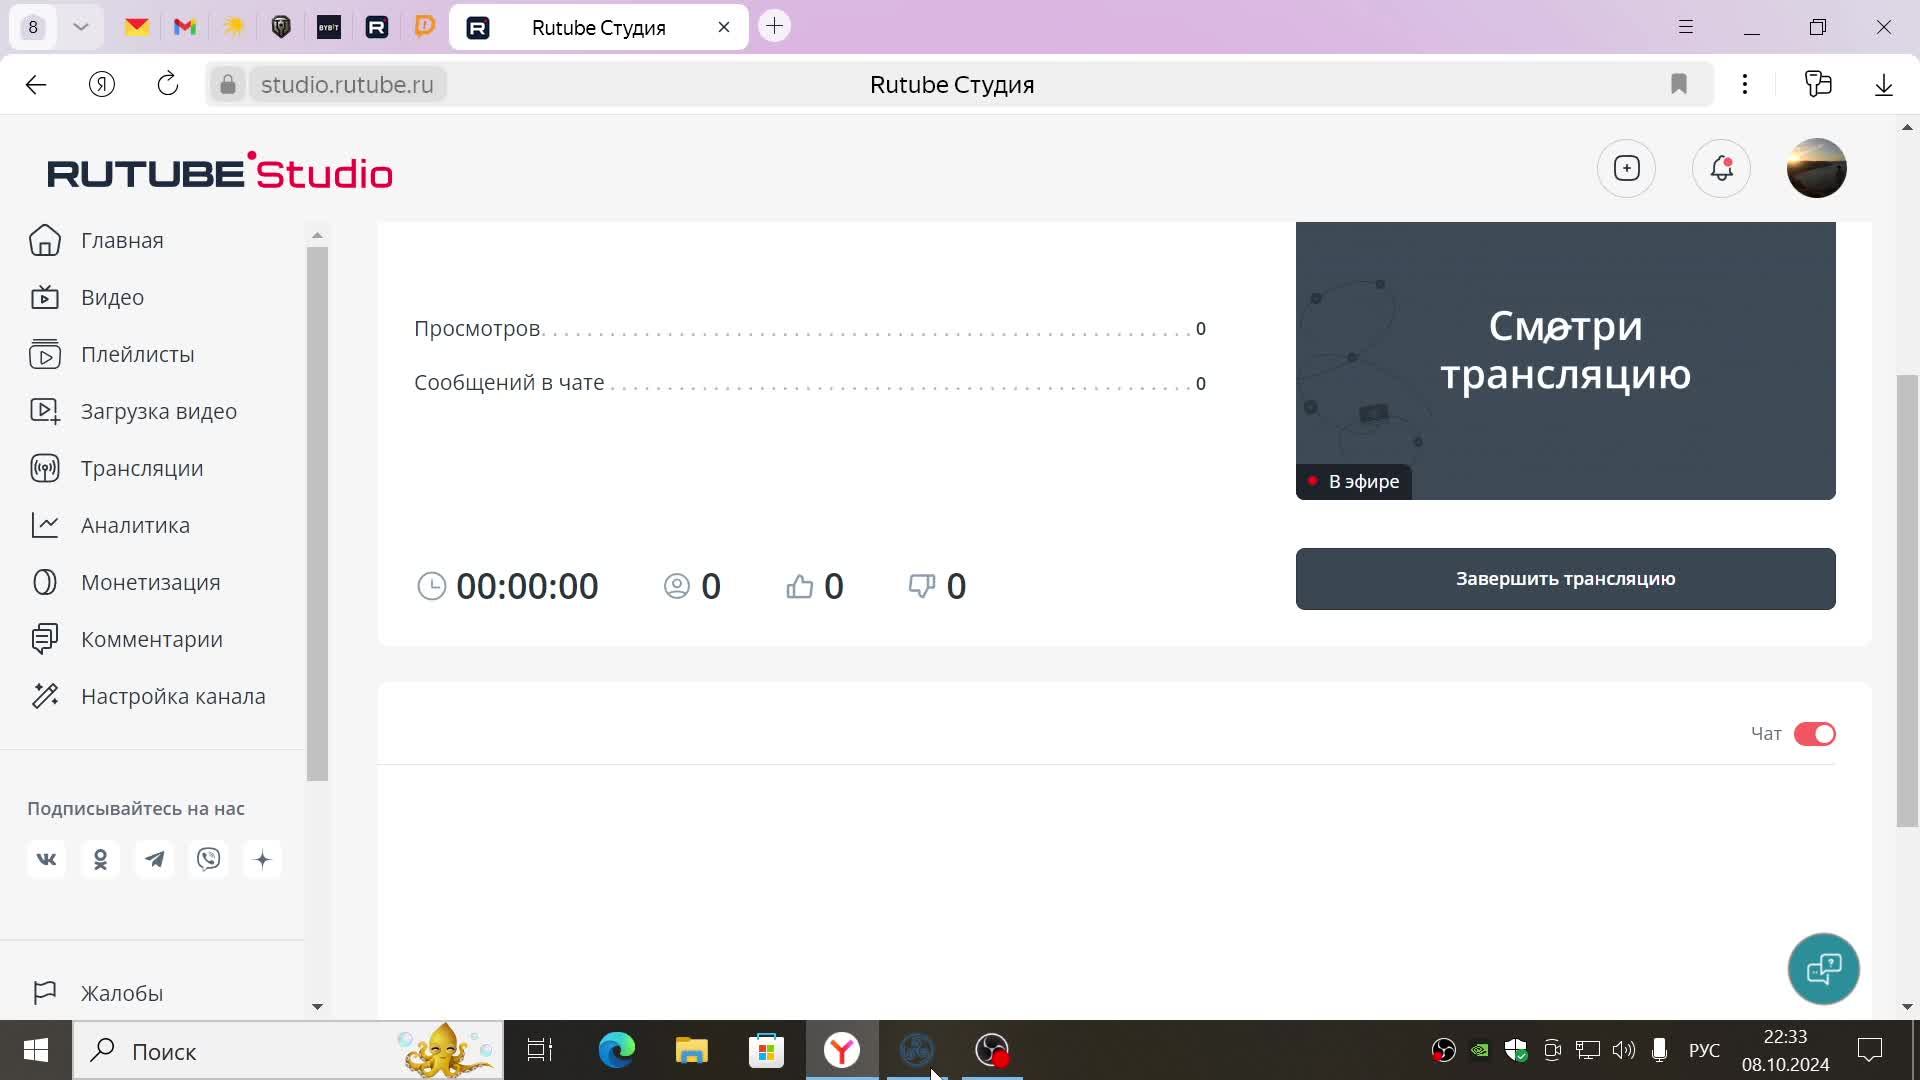The height and width of the screenshot is (1080, 1920).
Task: Switch to the Yandex Mail pinned tab
Action: (x=137, y=27)
